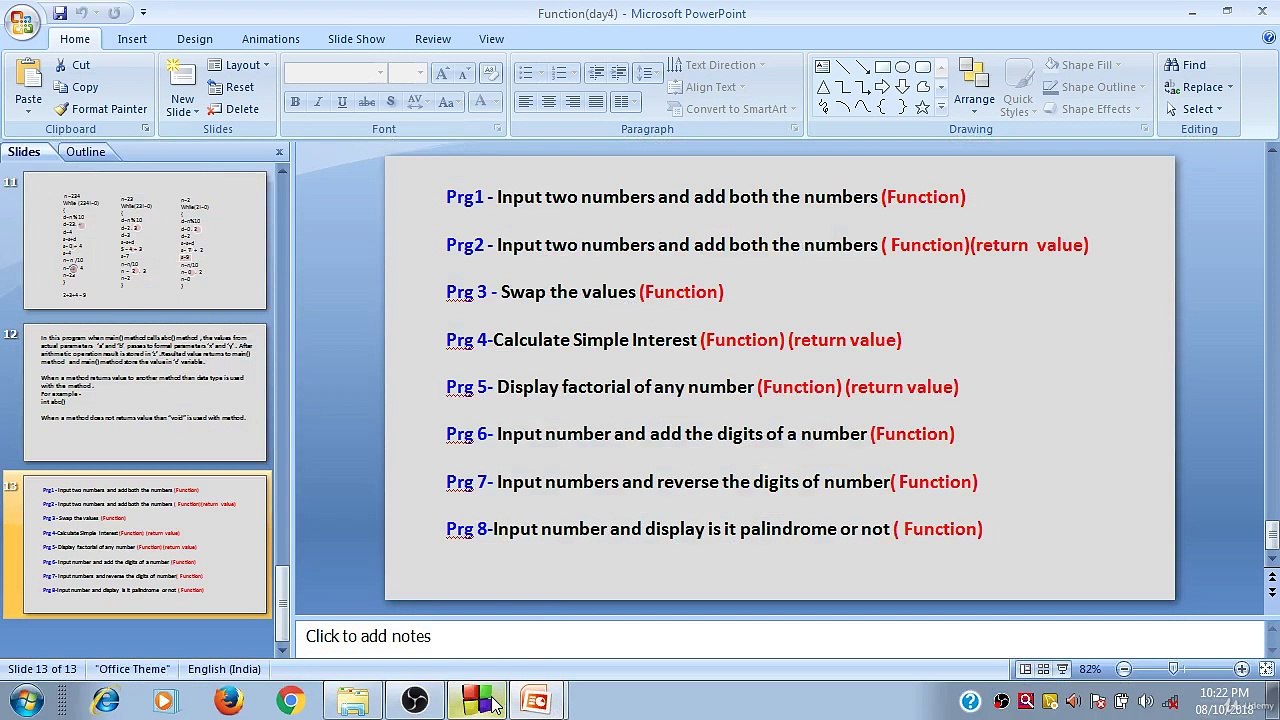Toggle Underline formatting button
Viewport: 1280px width, 720px height.
342,102
